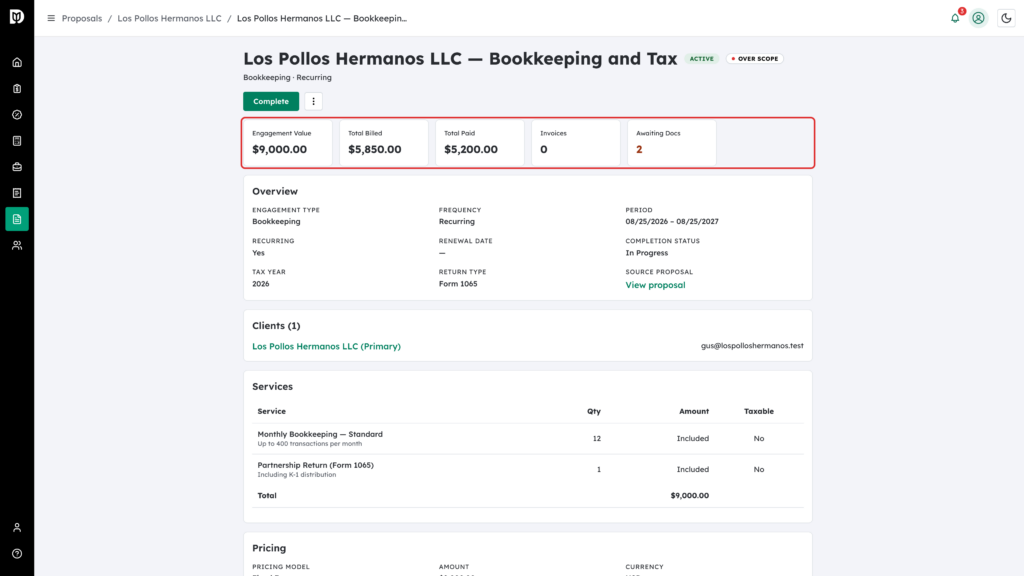Image resolution: width=1024 pixels, height=576 pixels.
Task: Open the Los Pollos Hermanos LLC breadcrumb
Action: [169, 18]
